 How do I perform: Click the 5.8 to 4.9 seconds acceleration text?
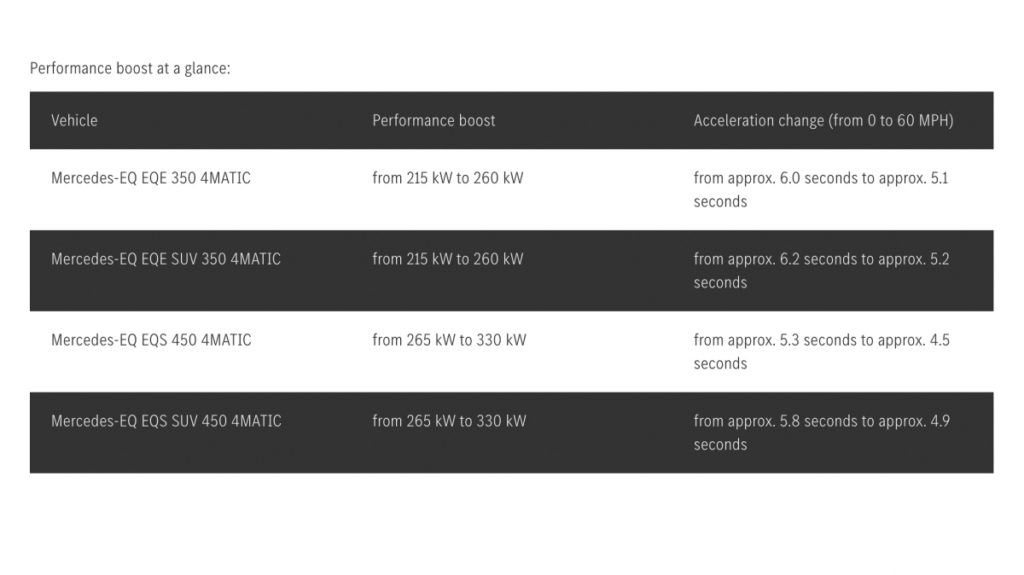[x=822, y=433]
